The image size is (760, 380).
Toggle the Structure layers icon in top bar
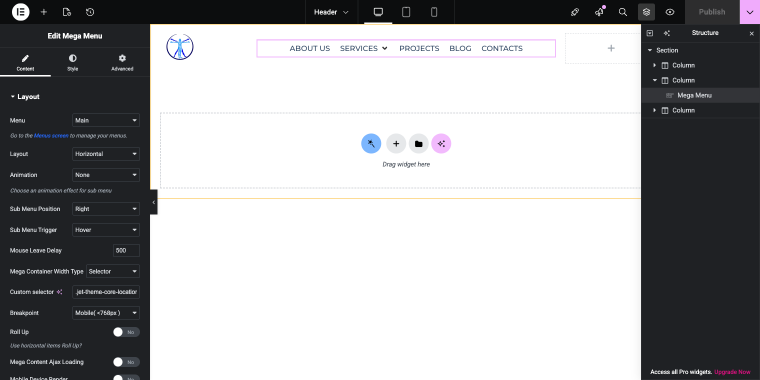click(646, 12)
